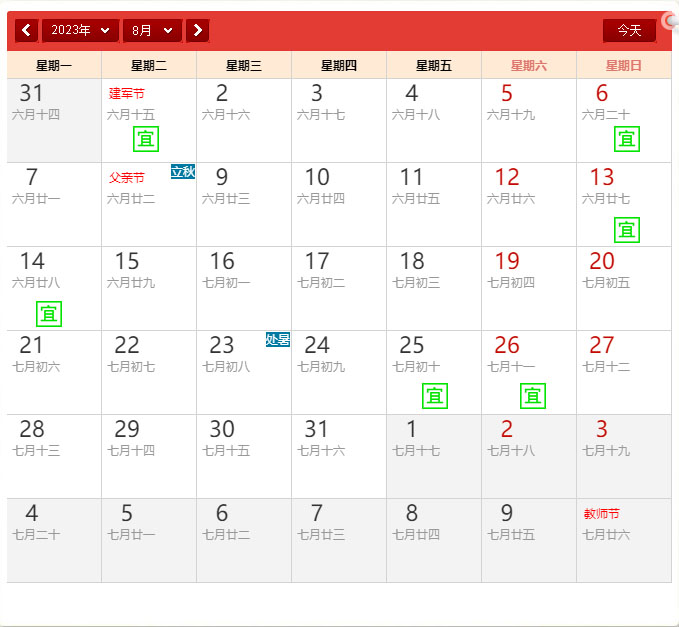Open the 2023年 year dropdown
Viewport: 679px width, 627px height.
pos(80,30)
